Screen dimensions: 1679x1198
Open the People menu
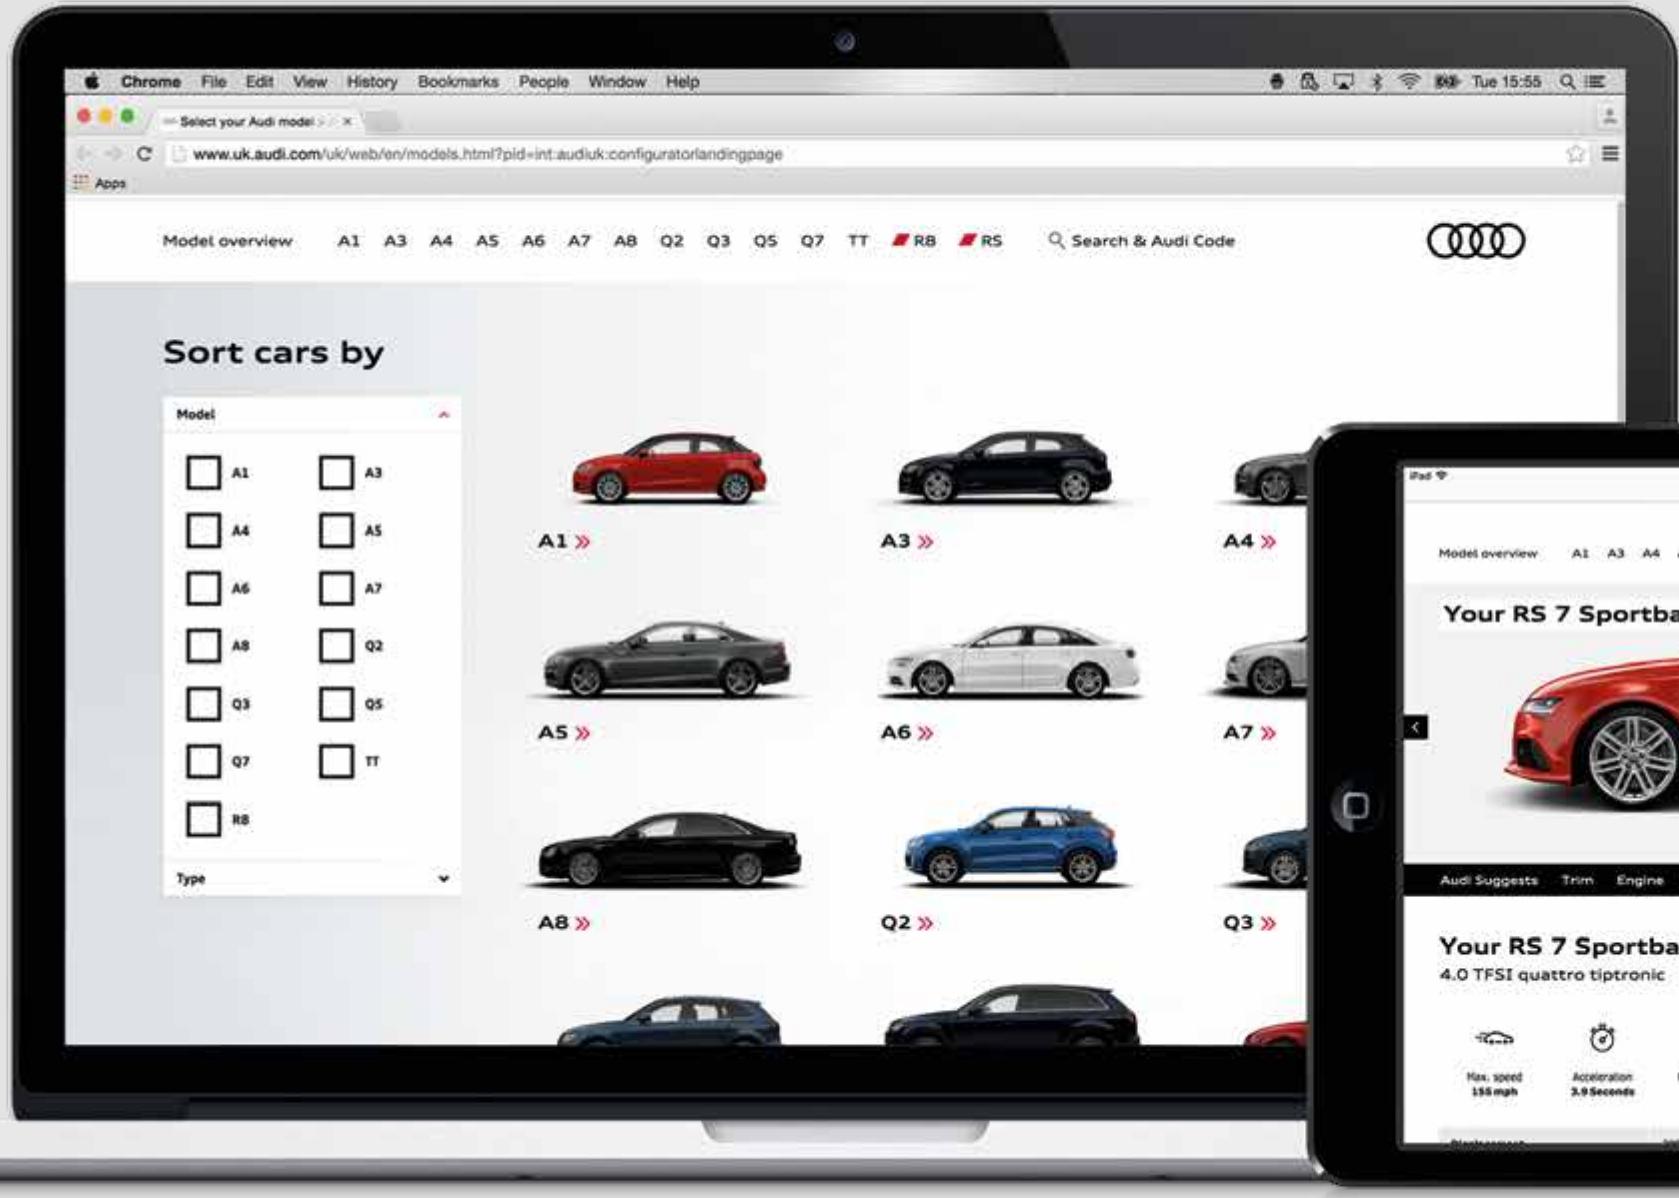[543, 82]
